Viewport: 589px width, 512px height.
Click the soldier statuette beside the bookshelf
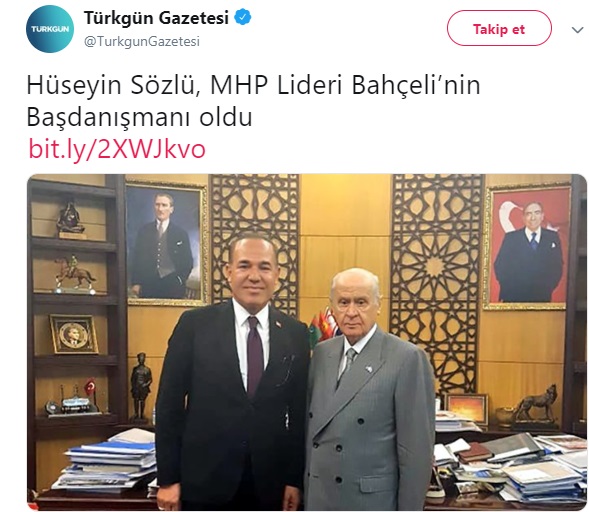[x=141, y=387]
